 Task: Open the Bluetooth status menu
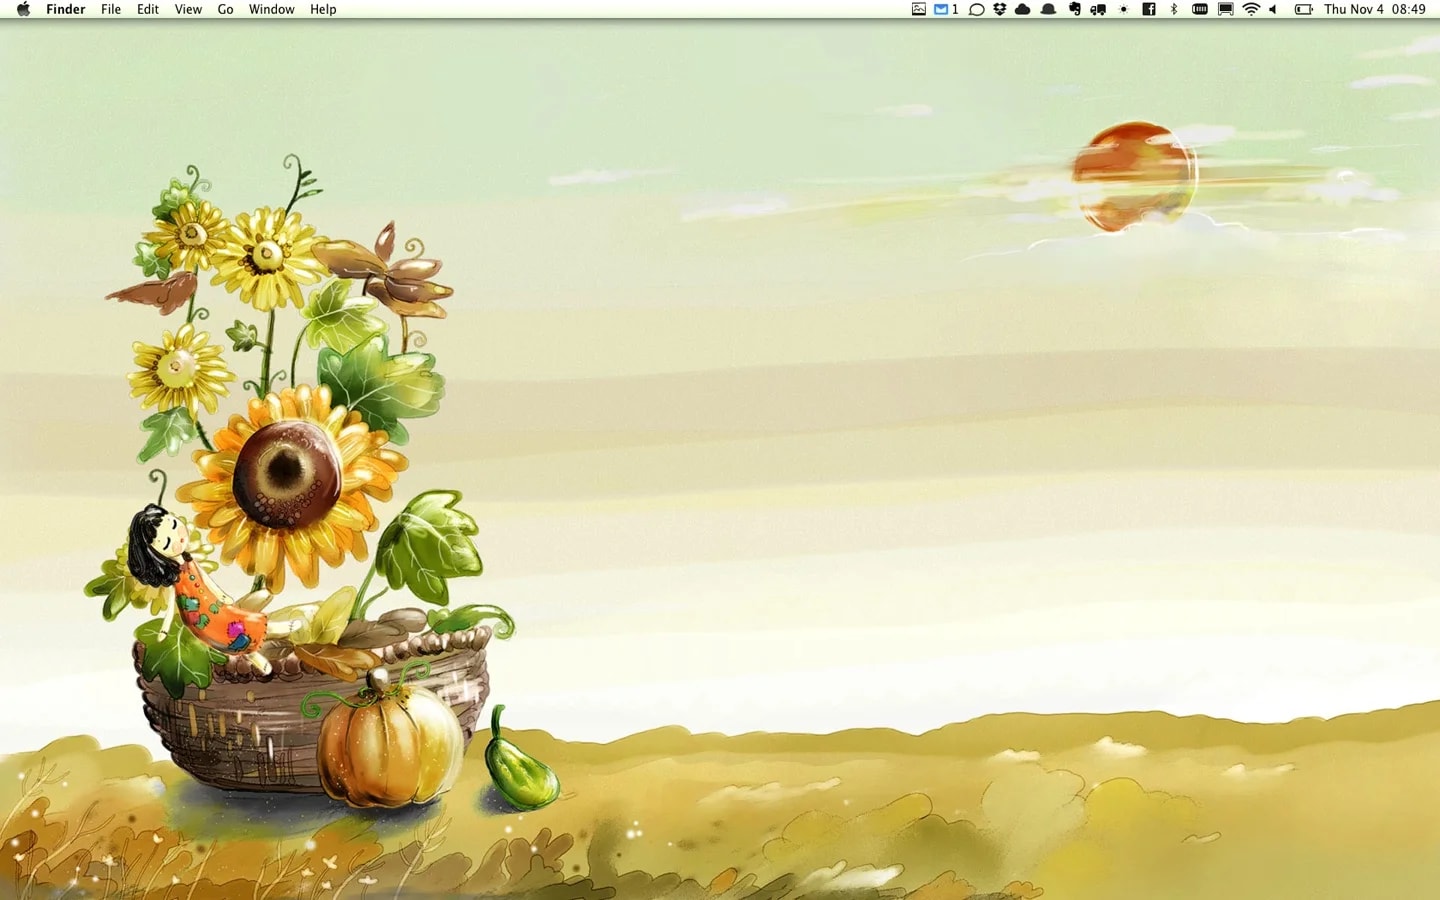click(1174, 9)
